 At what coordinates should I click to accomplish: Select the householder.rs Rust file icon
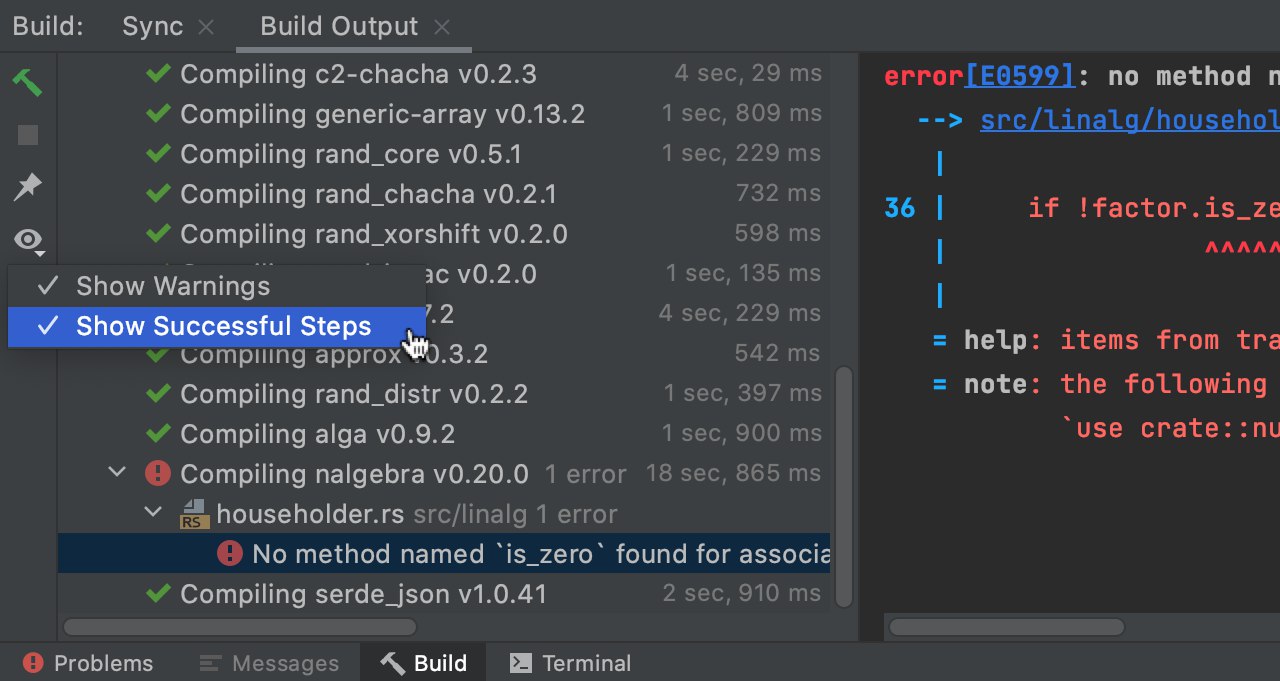coord(193,514)
